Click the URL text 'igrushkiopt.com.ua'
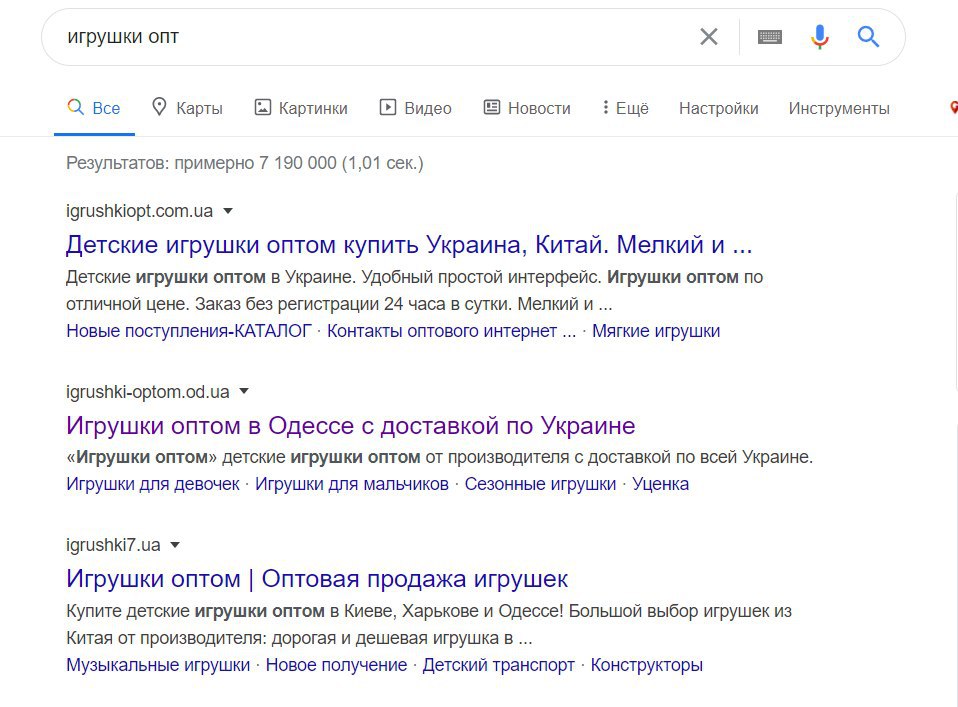The height and width of the screenshot is (707, 958). click(x=139, y=211)
